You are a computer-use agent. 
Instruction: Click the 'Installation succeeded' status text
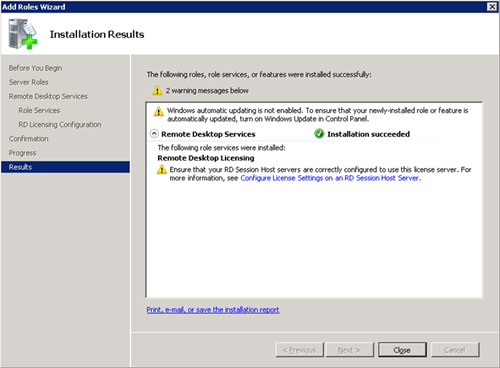(368, 134)
